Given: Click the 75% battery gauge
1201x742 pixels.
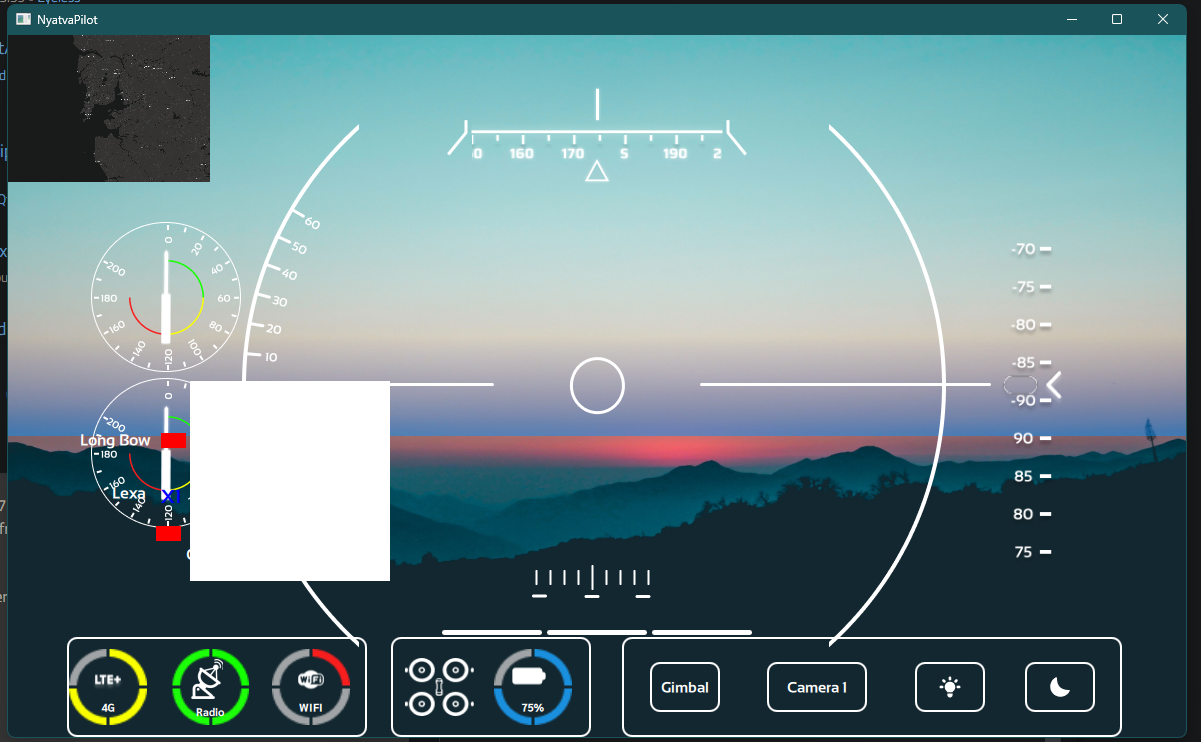Looking at the screenshot, I should (x=533, y=686).
